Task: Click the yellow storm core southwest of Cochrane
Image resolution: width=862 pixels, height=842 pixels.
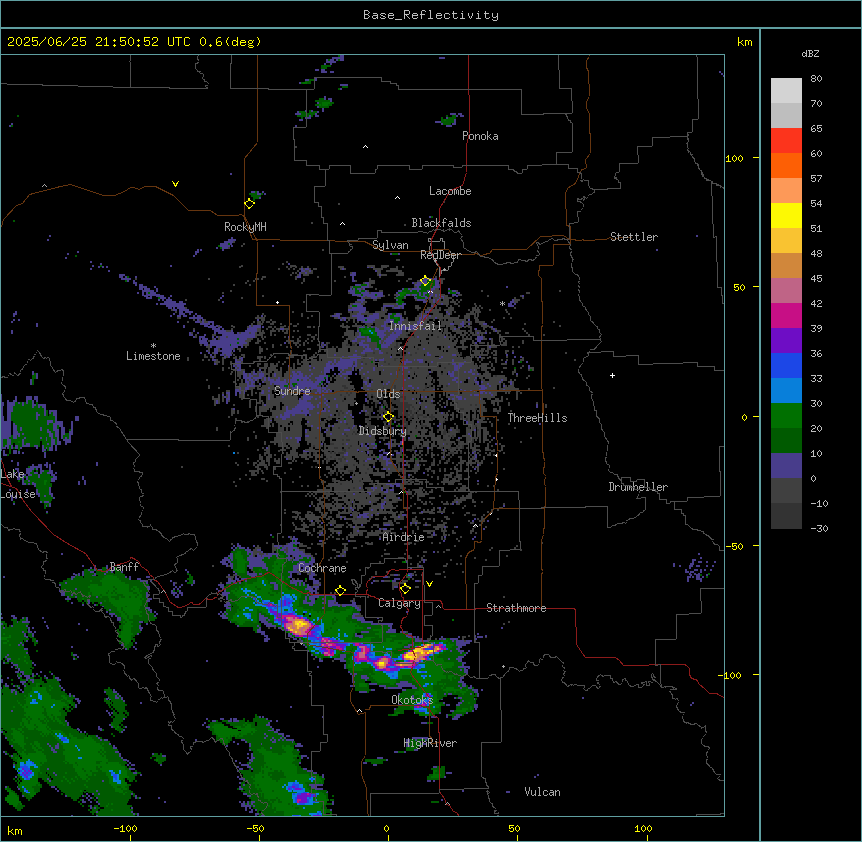Action: coord(300,625)
